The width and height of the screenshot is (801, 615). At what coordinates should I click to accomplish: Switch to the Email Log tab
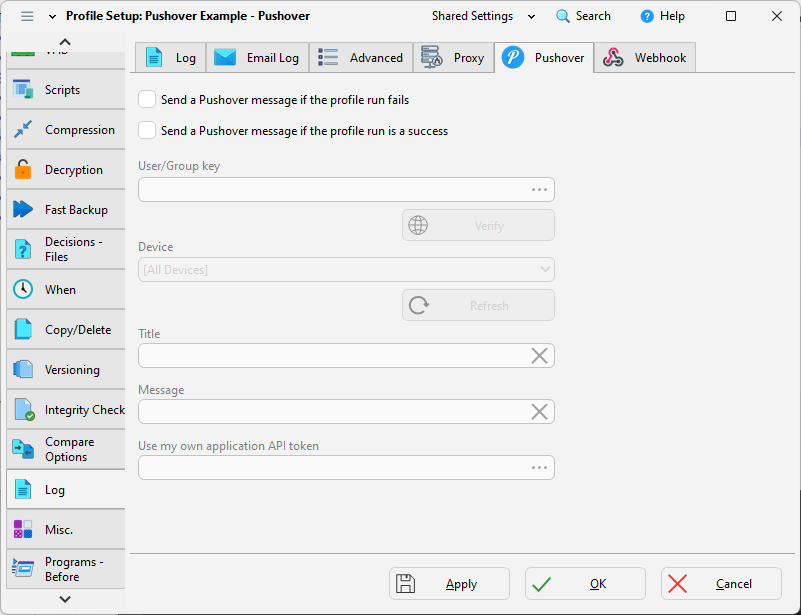(257, 58)
